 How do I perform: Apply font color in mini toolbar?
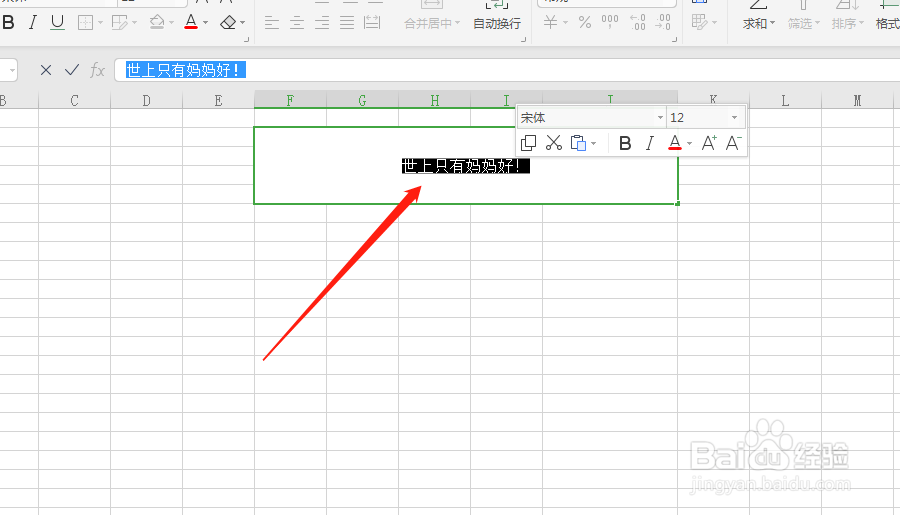pyautogui.click(x=675, y=143)
